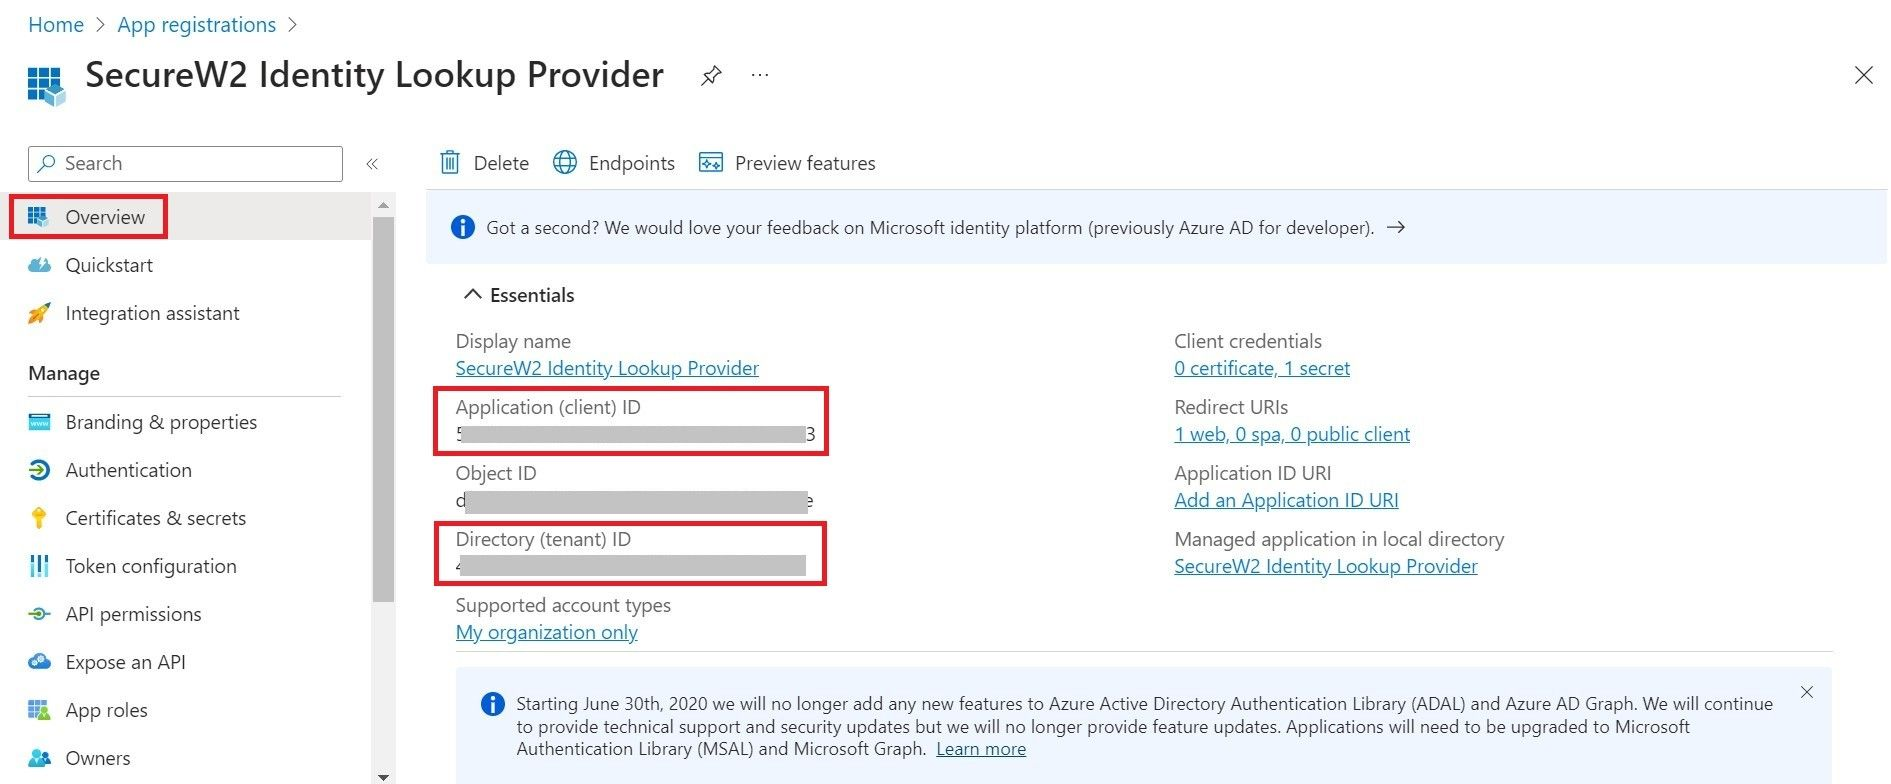Viewport: 1891px width, 784px height.
Task: Open API permissions page
Action: (x=133, y=614)
